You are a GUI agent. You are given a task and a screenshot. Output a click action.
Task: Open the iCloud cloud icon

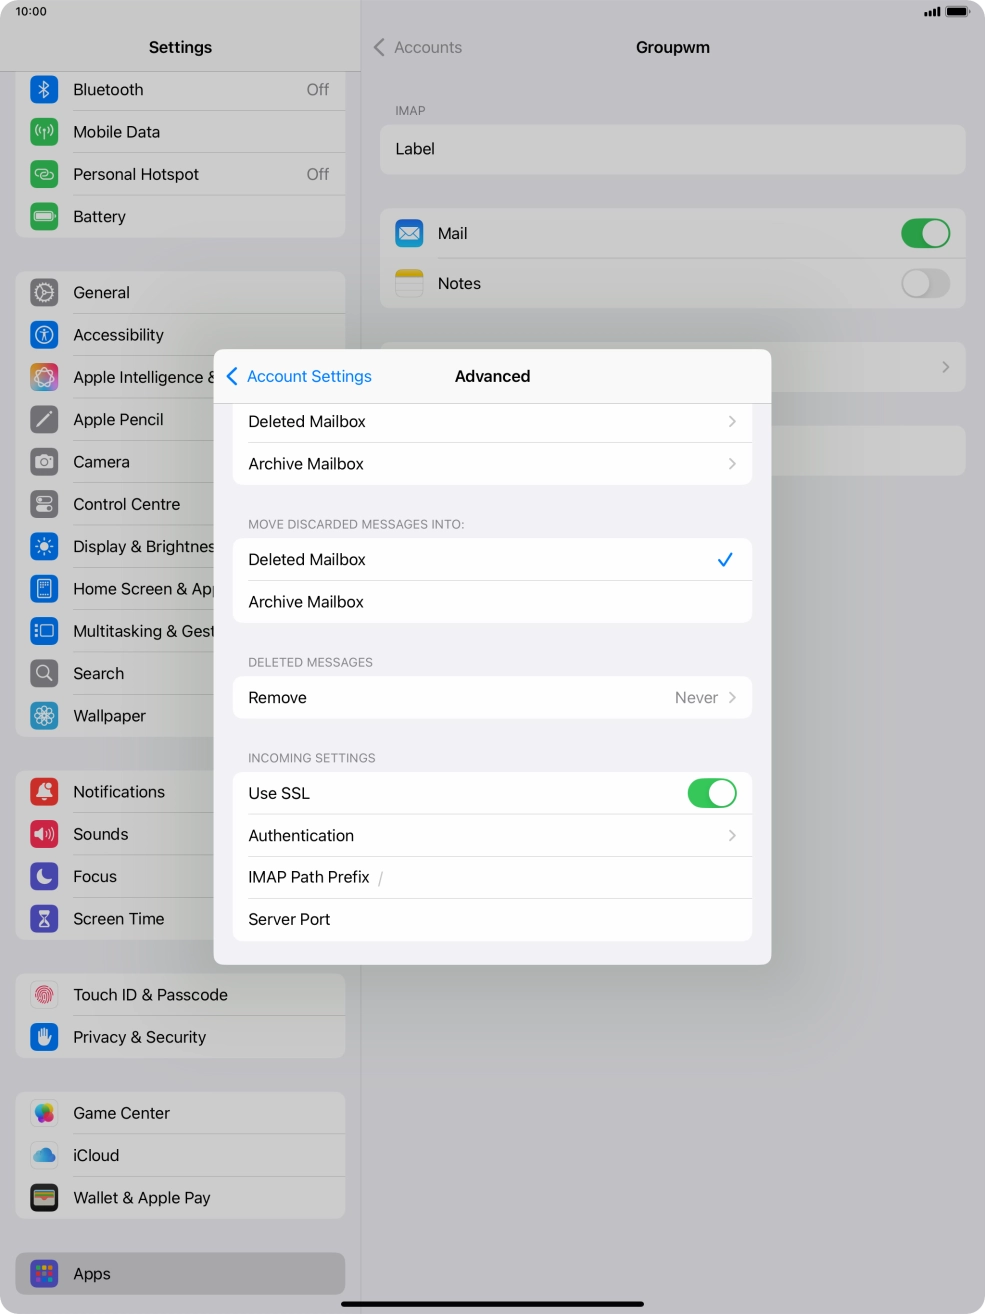coord(44,1156)
